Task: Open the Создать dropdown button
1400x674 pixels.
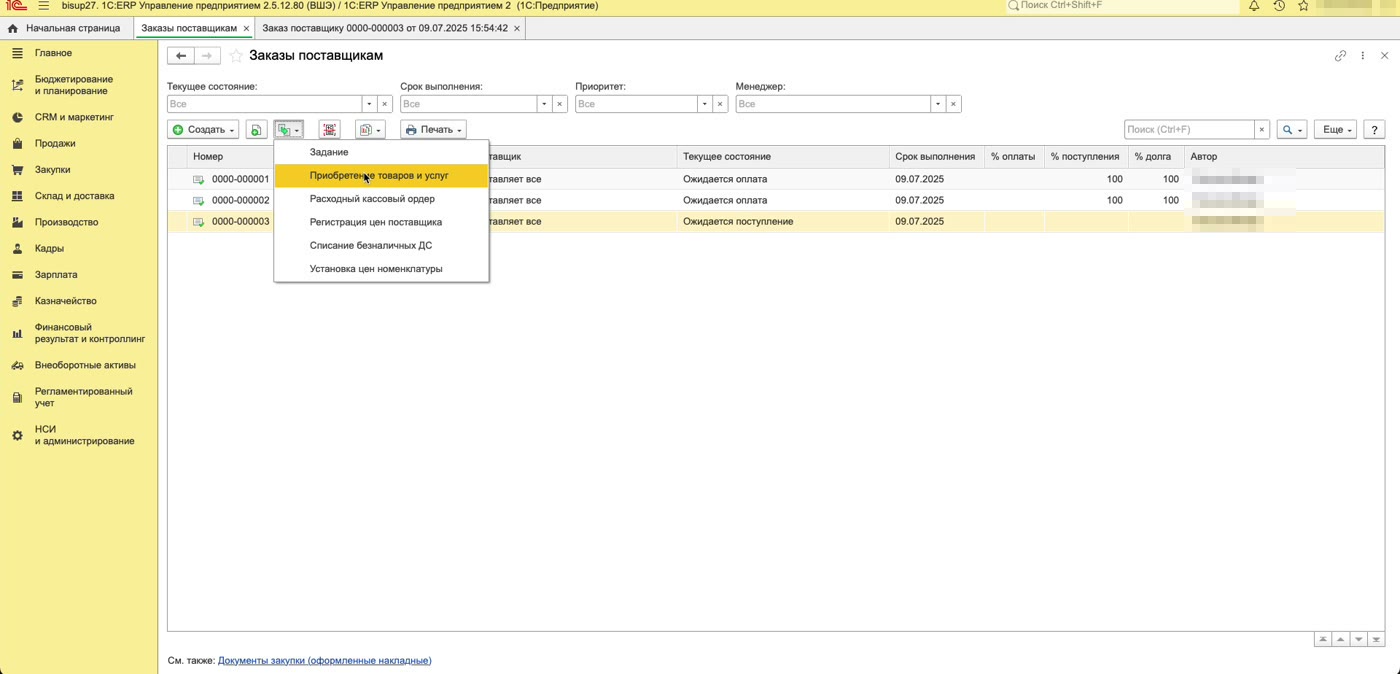Action: coord(203,130)
